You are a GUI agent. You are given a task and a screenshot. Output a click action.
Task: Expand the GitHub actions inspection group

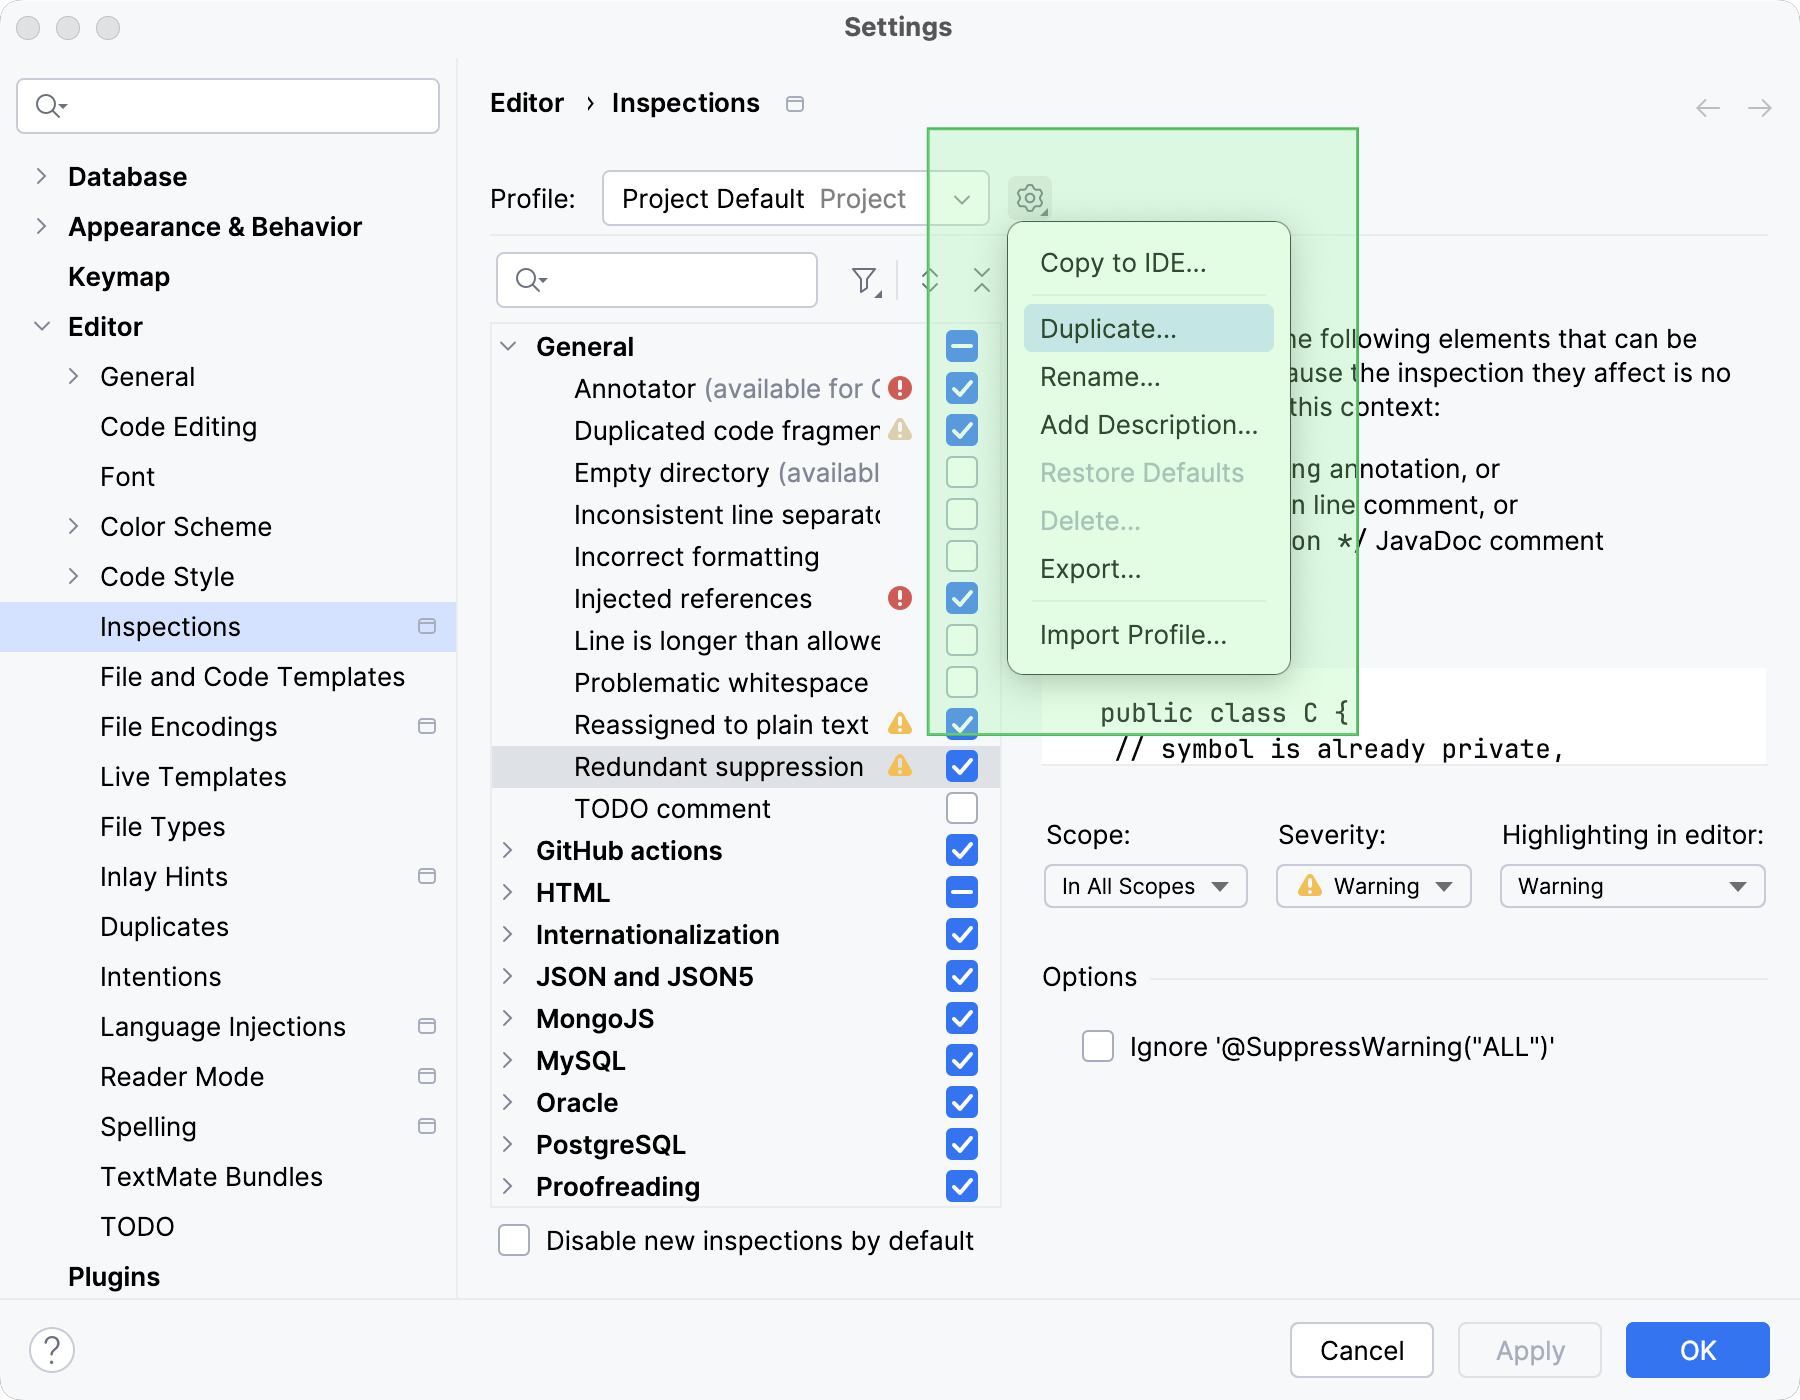point(508,850)
